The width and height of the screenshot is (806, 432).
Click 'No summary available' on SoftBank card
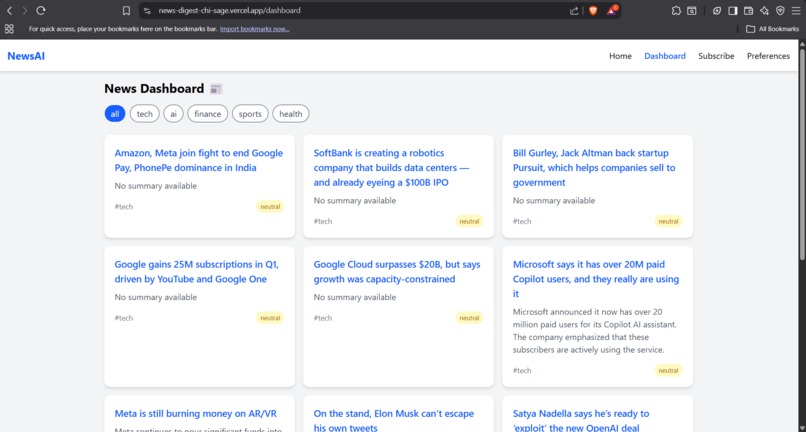tap(355, 201)
